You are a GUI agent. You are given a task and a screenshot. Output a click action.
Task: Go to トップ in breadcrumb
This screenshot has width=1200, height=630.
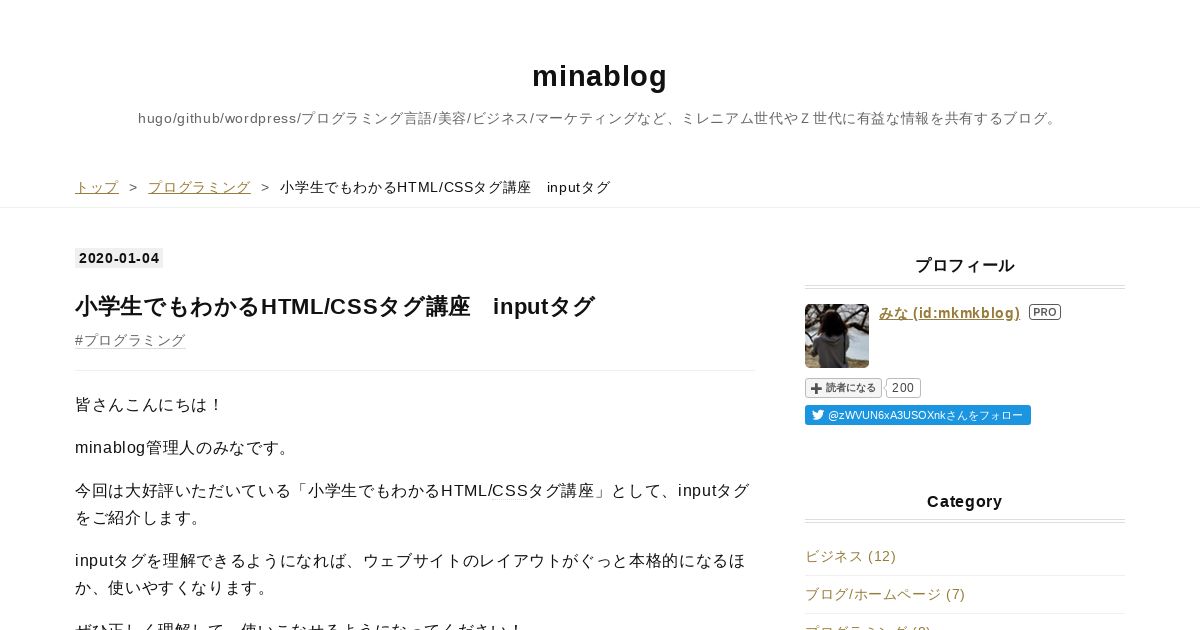[97, 187]
